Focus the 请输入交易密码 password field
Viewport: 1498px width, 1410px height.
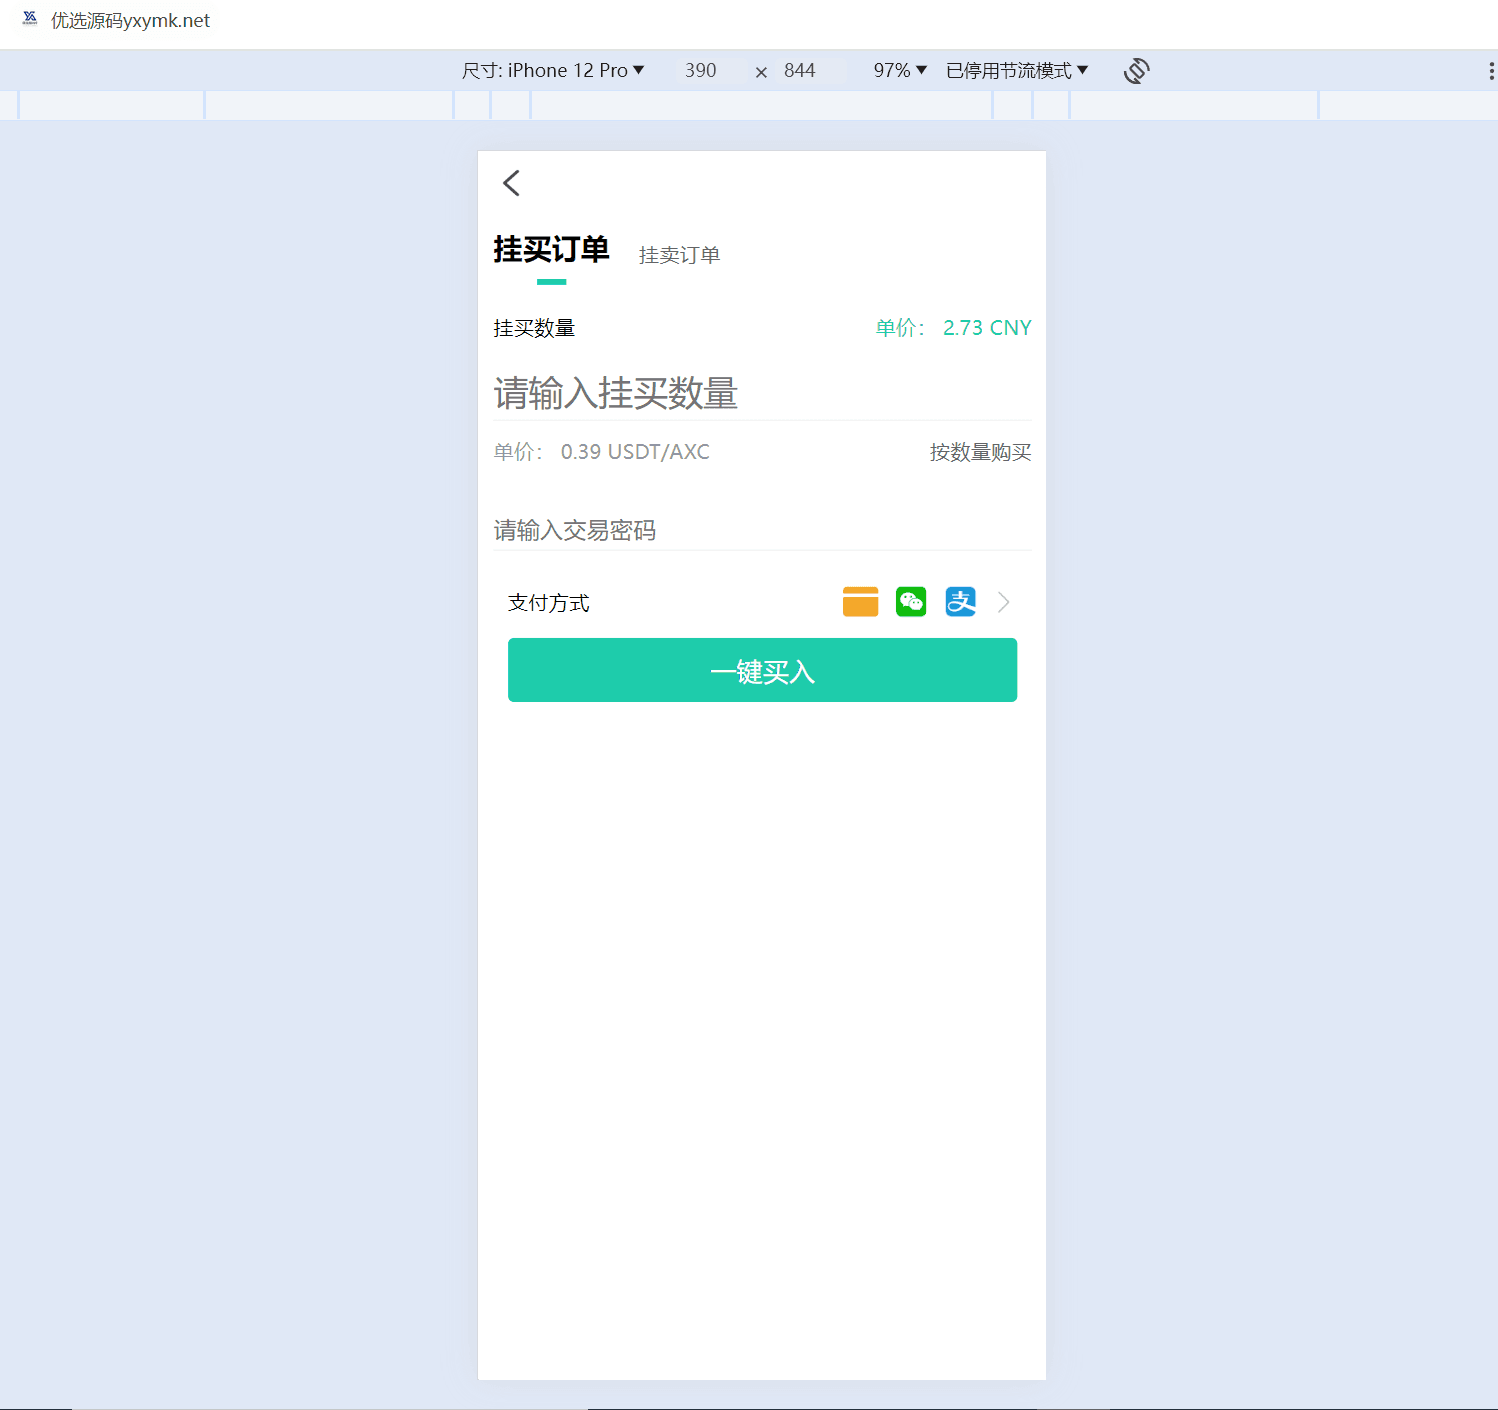point(760,531)
